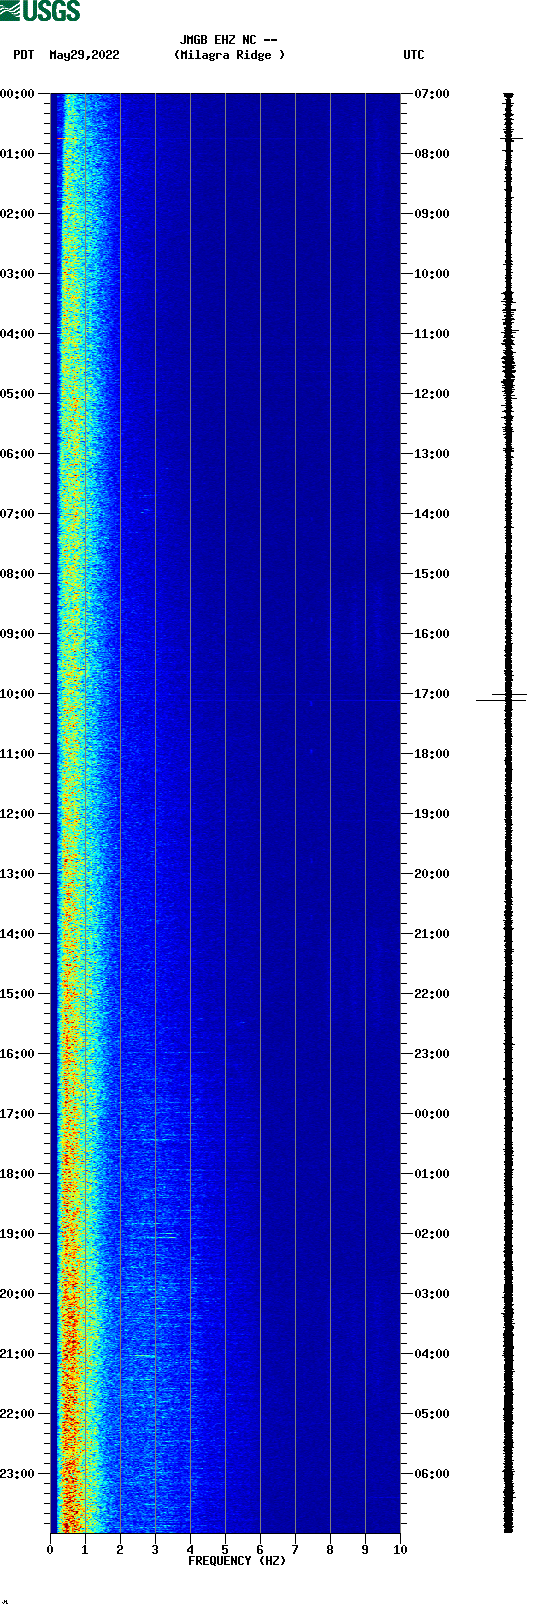Click the 19:00 PDT time label
Viewport: 552px width, 1613px height.
(x=18, y=1234)
